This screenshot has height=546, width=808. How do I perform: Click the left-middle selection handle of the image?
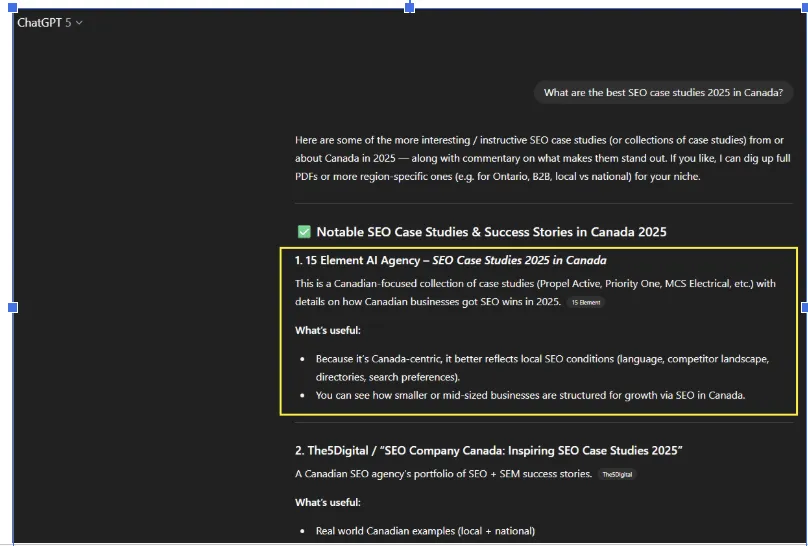(x=13, y=308)
